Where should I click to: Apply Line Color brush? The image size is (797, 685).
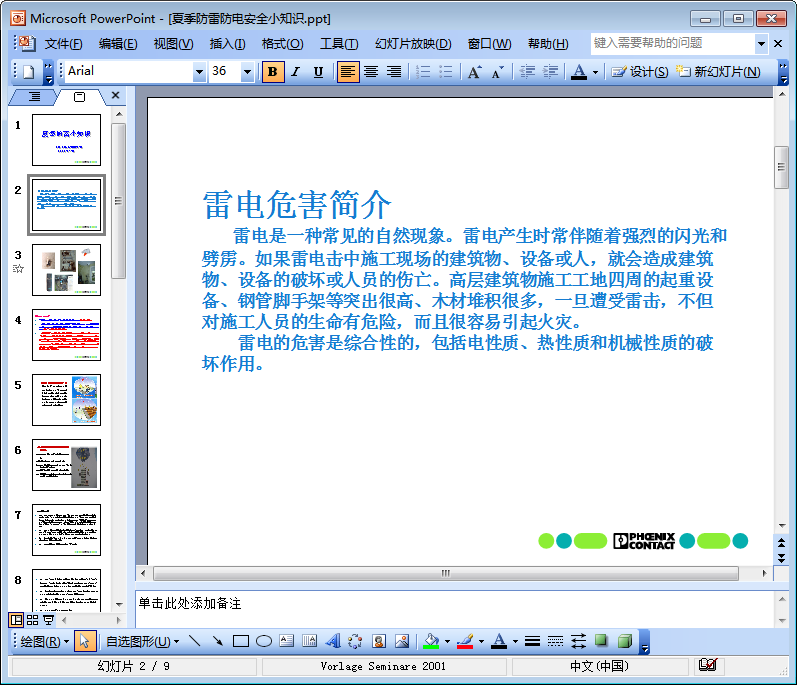[x=465, y=641]
